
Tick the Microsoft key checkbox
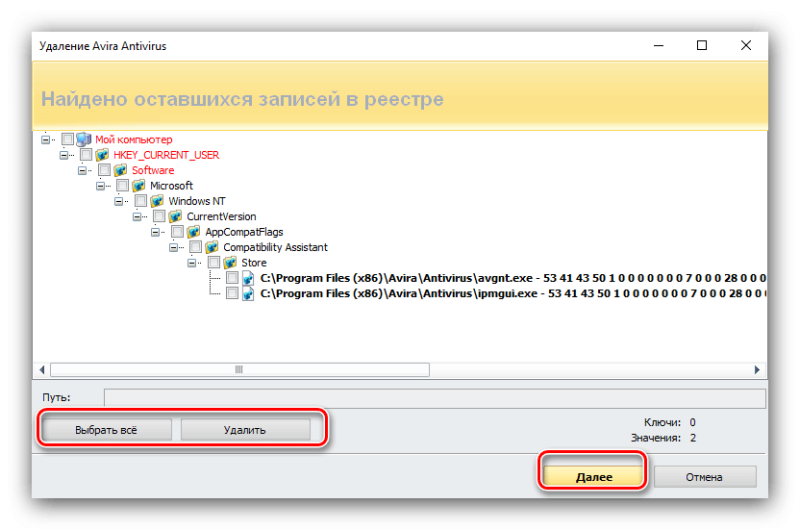(x=122, y=185)
